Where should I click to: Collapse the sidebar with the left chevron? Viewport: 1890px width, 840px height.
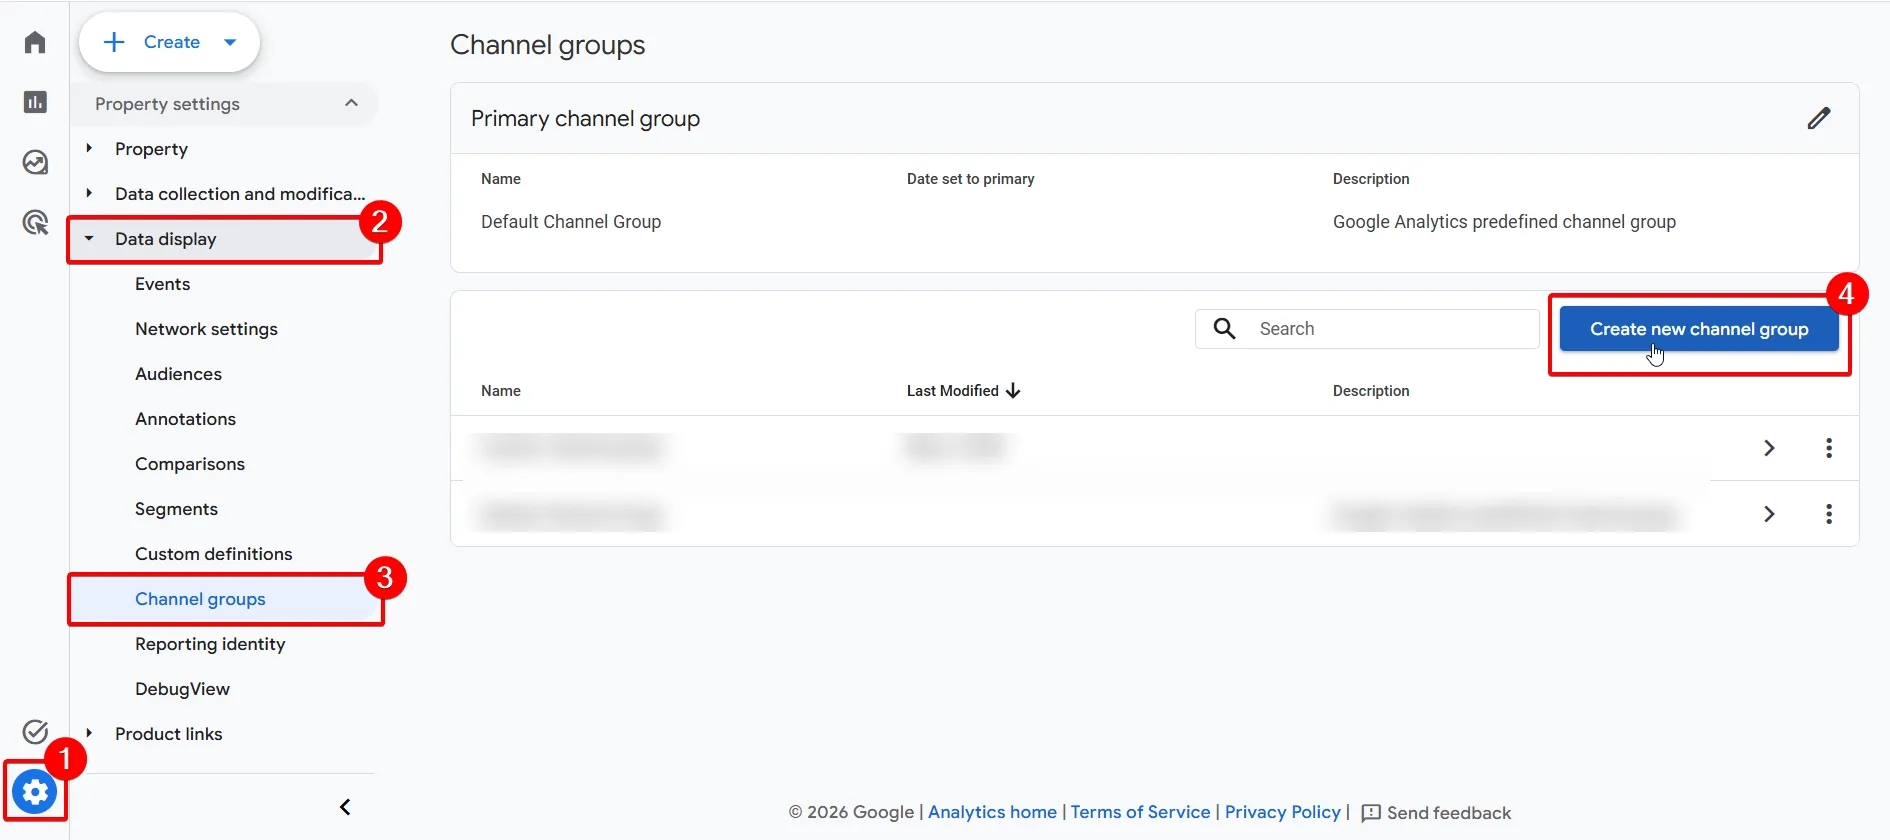coord(345,807)
